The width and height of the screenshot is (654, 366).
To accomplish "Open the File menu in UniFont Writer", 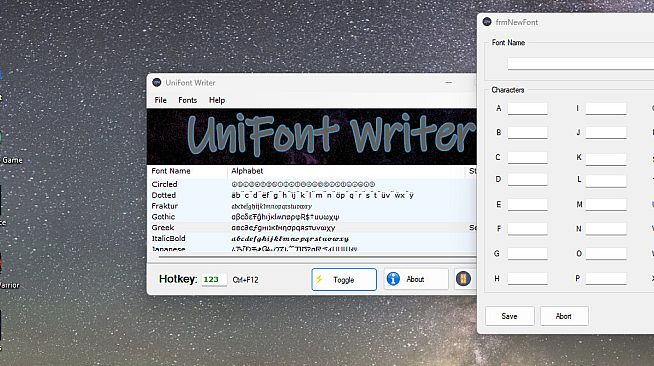I will pyautogui.click(x=160, y=100).
